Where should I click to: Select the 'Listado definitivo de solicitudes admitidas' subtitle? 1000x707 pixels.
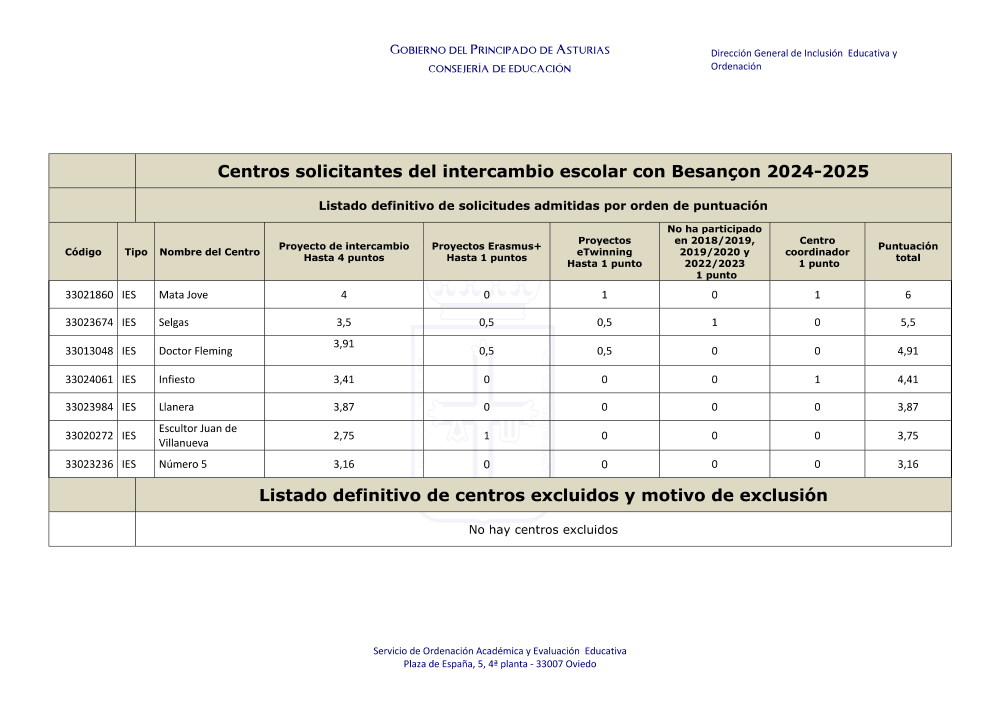[x=542, y=206]
